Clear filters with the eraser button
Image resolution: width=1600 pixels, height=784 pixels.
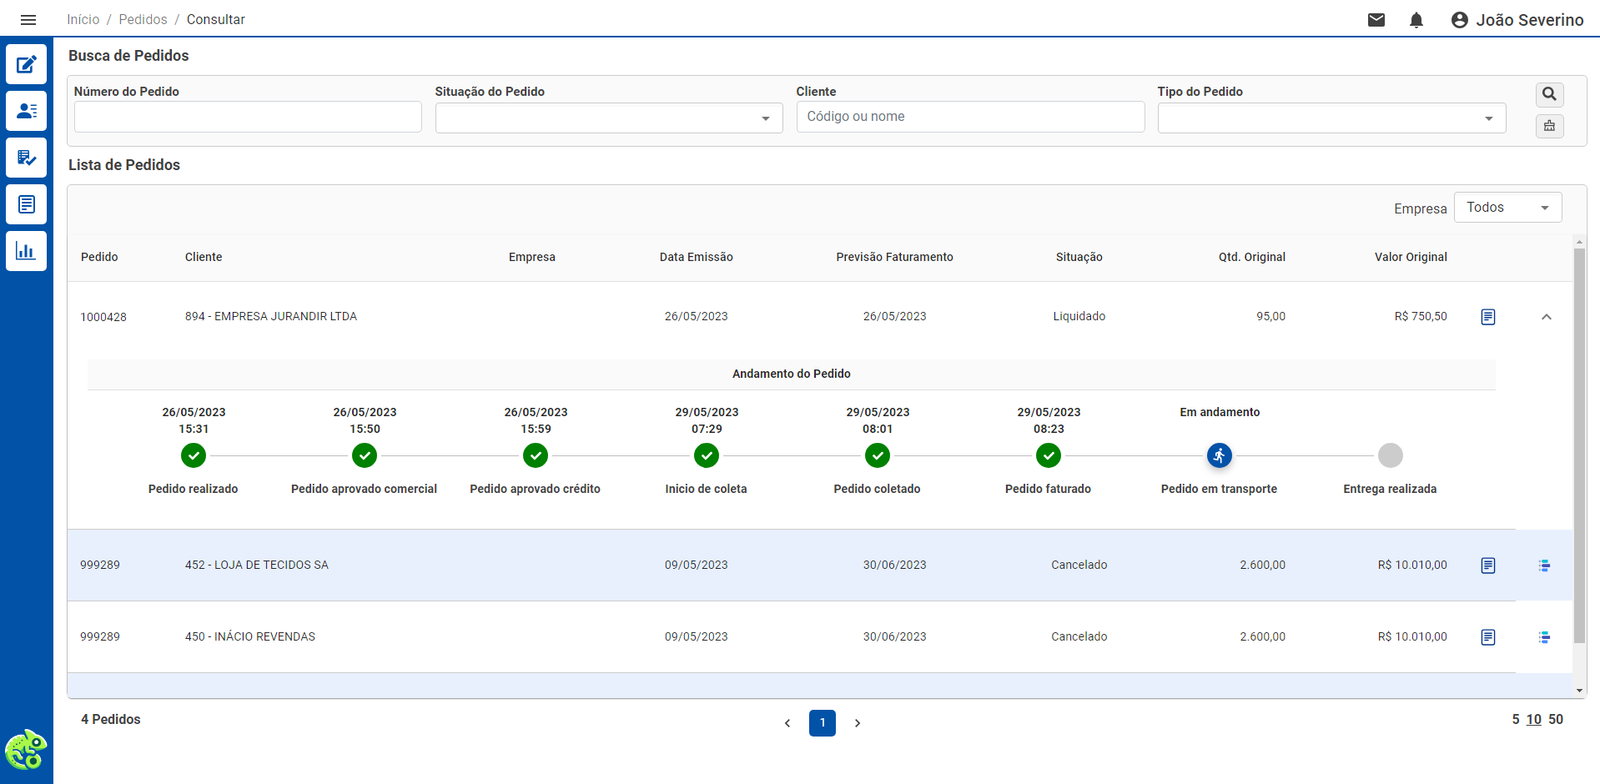(1549, 126)
